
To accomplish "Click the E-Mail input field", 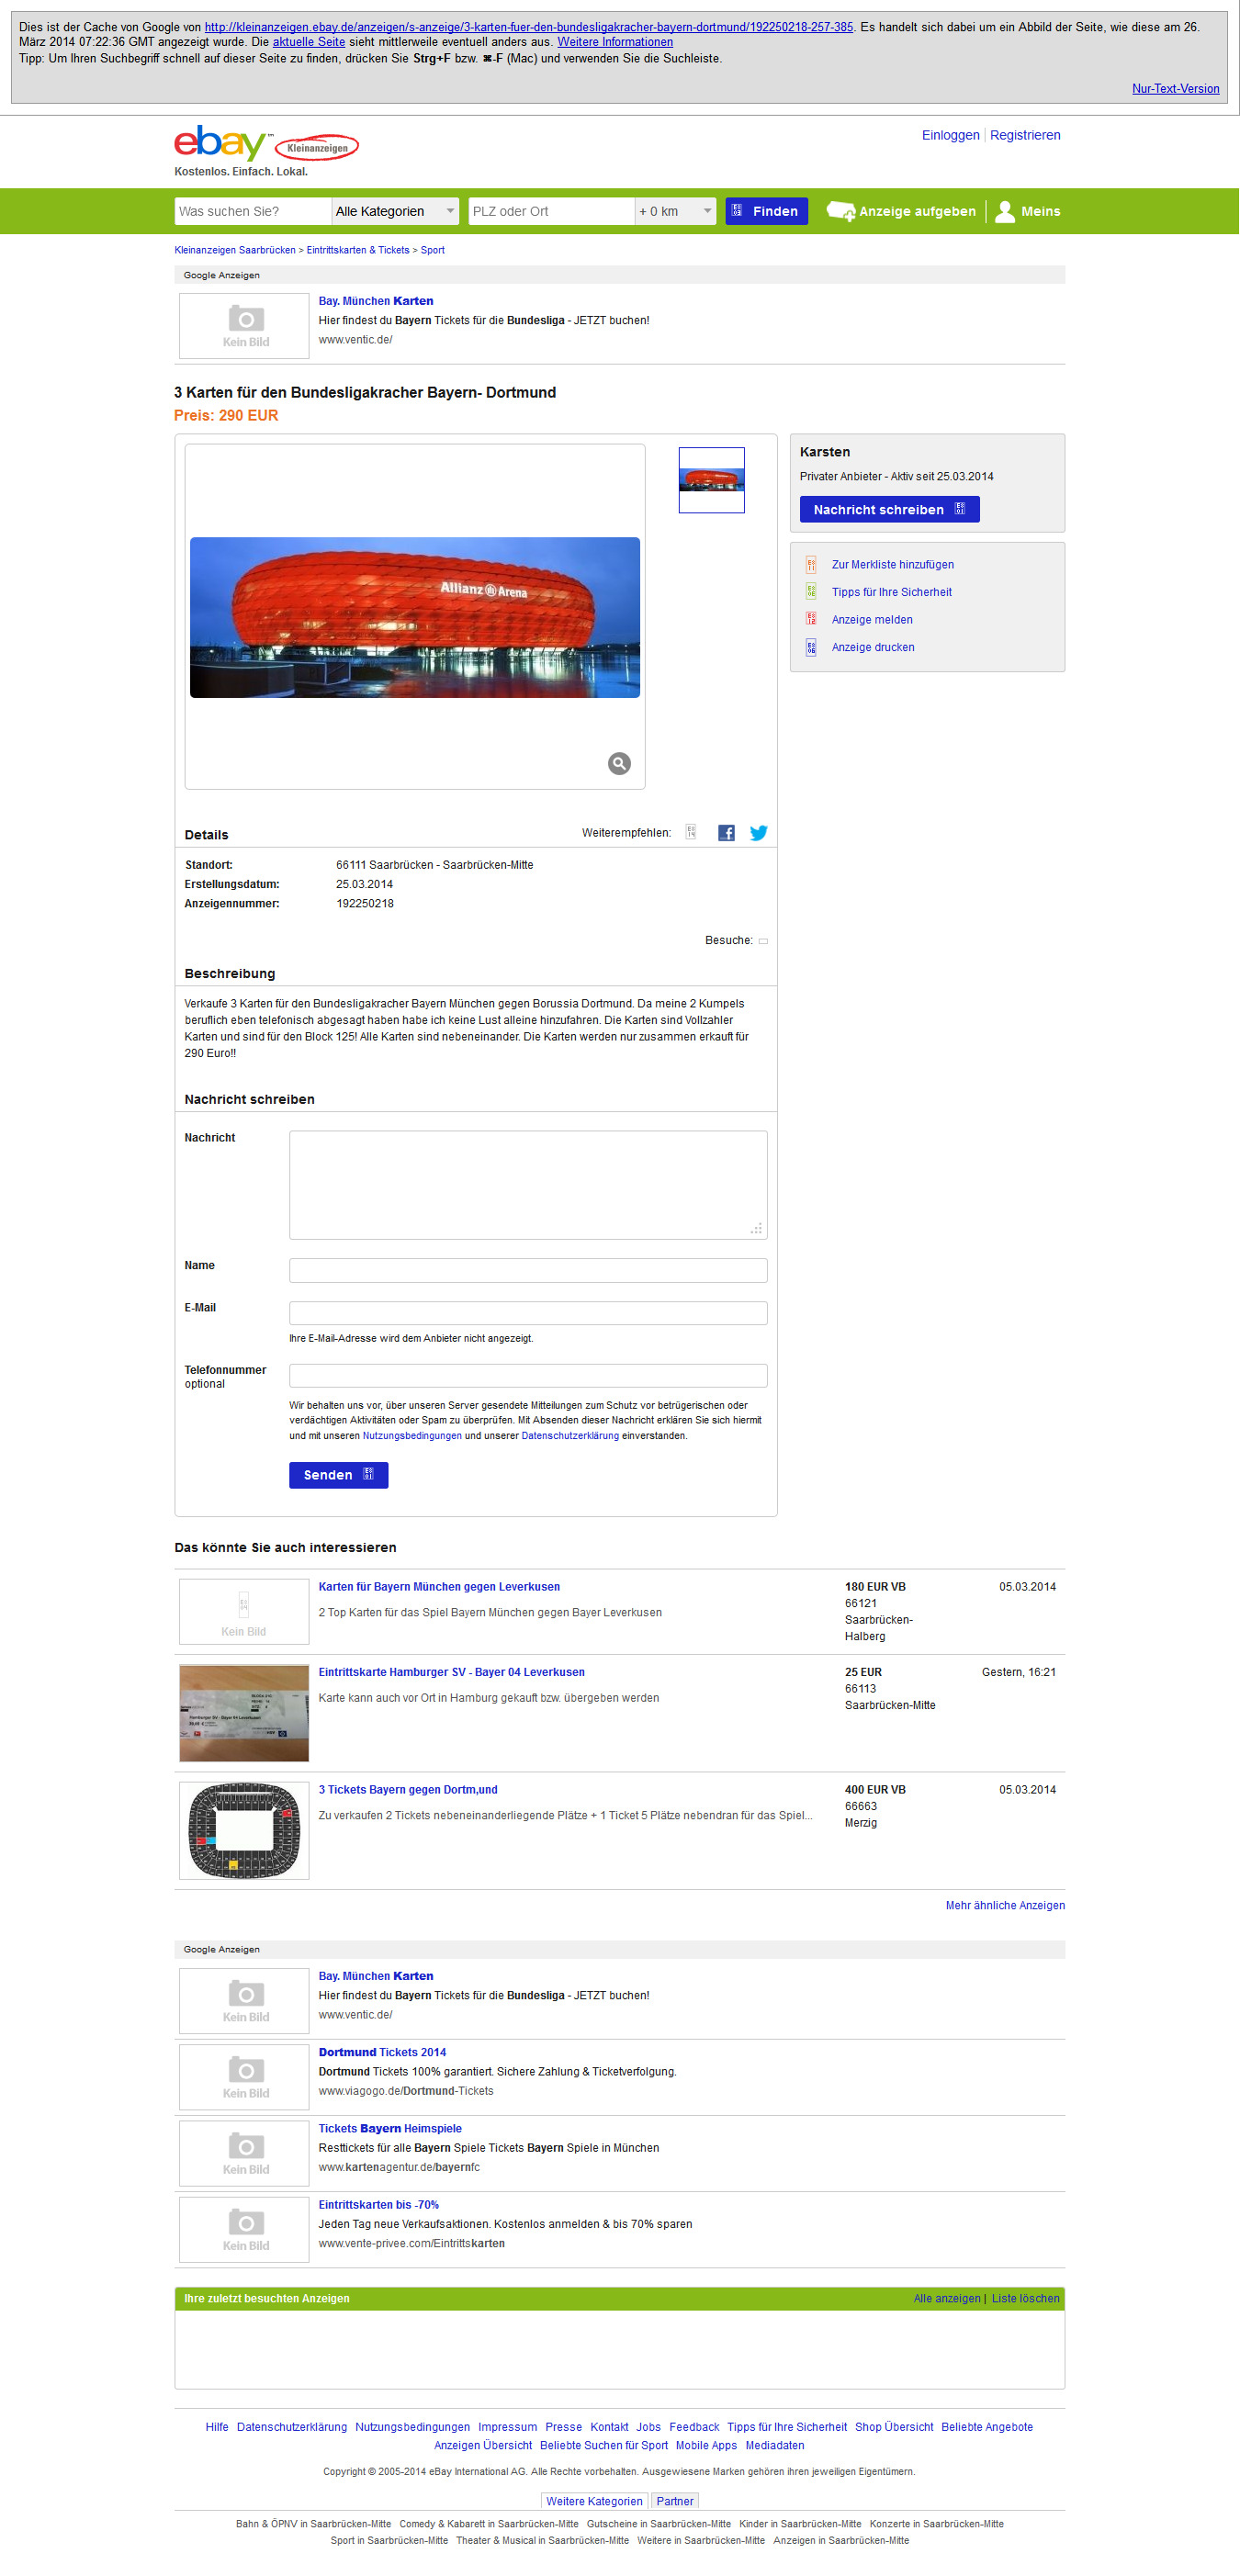I will [528, 1313].
